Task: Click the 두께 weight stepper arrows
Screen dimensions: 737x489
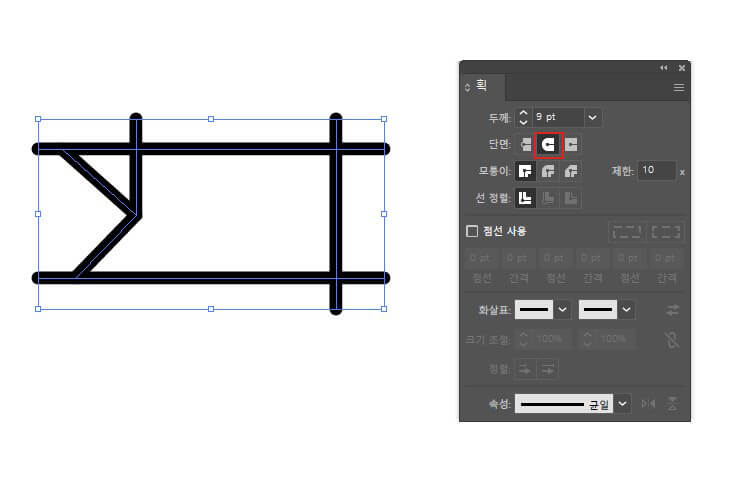Action: click(524, 118)
